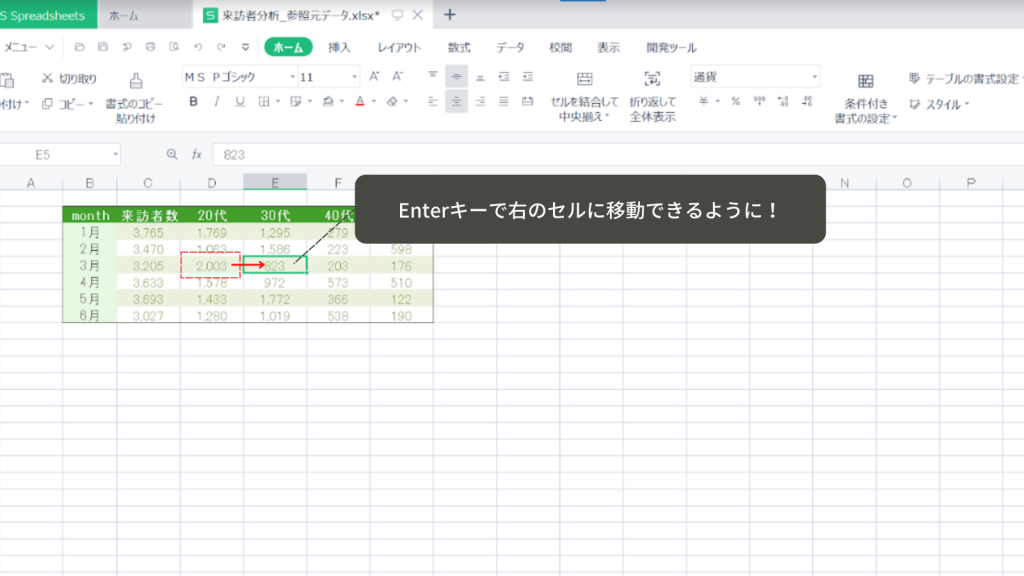The width and height of the screenshot is (1024, 576).
Task: Expand the font size dropdown
Action: (x=354, y=77)
